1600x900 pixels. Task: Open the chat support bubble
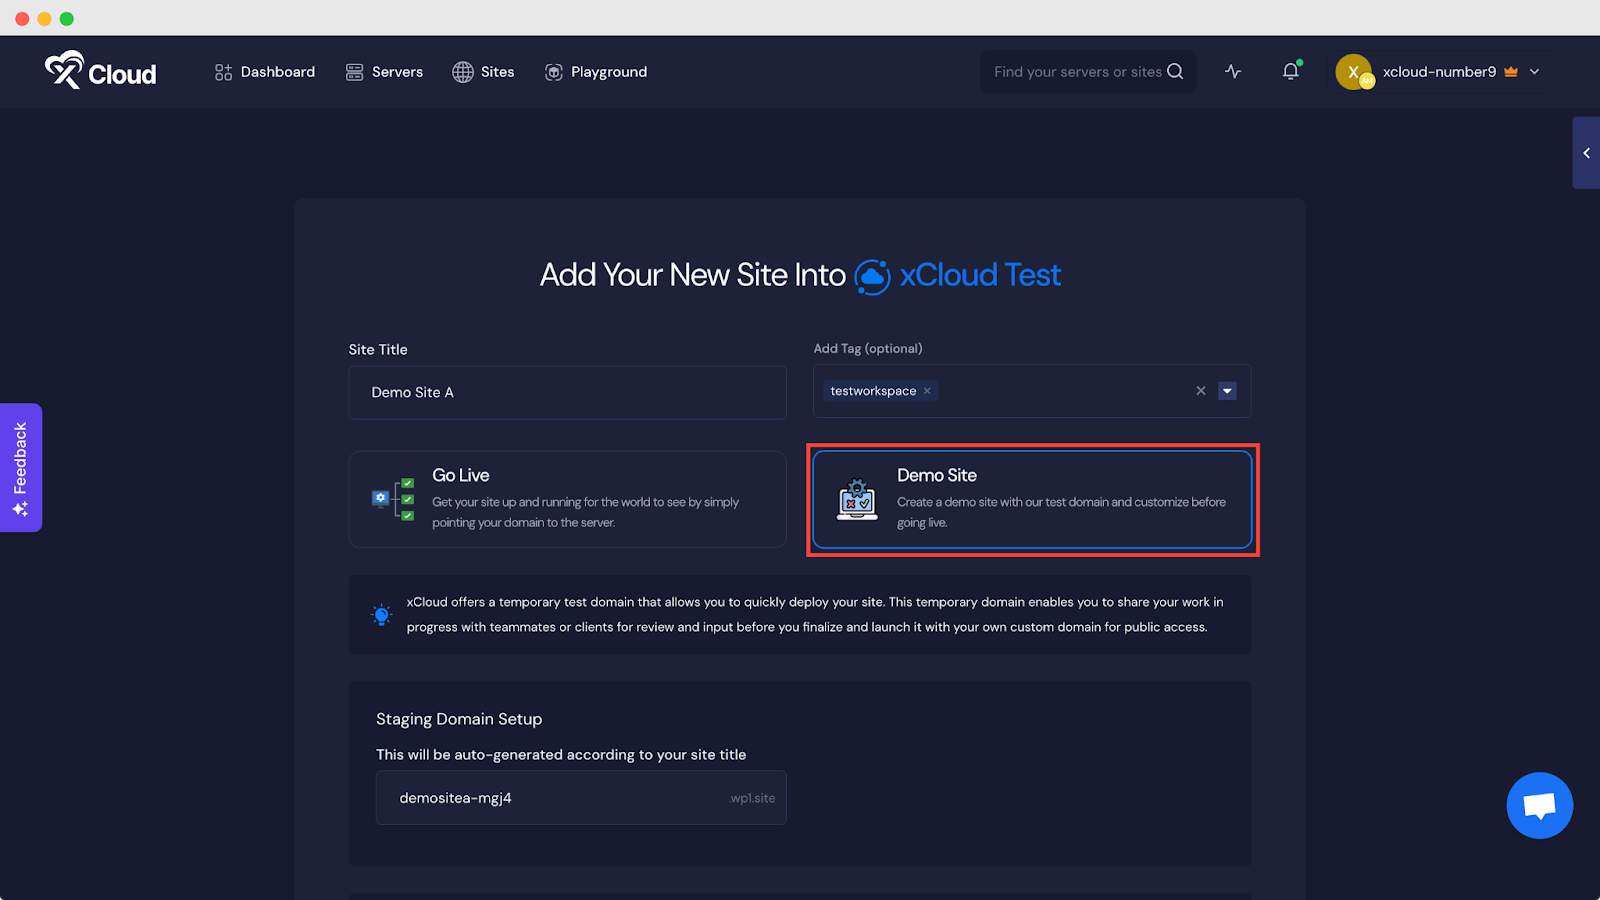[x=1539, y=805]
